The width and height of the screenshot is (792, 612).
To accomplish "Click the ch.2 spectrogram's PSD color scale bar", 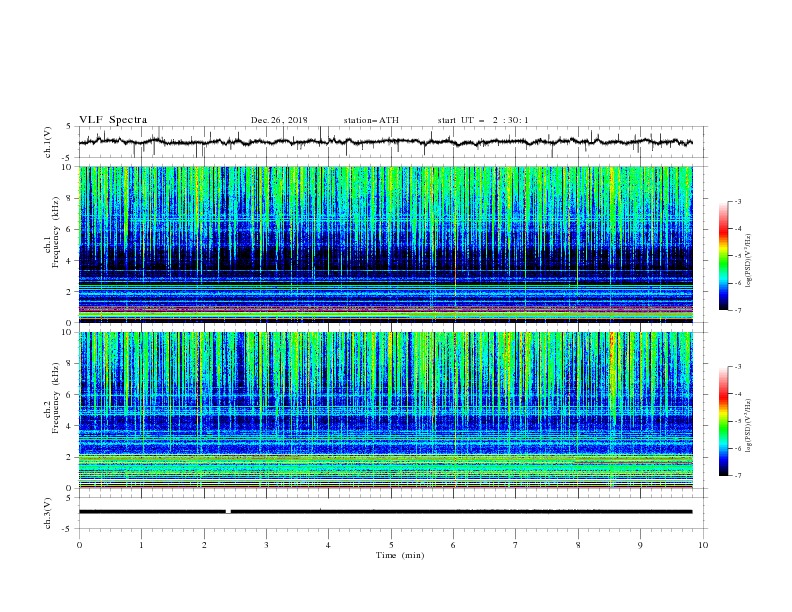I will (x=723, y=421).
